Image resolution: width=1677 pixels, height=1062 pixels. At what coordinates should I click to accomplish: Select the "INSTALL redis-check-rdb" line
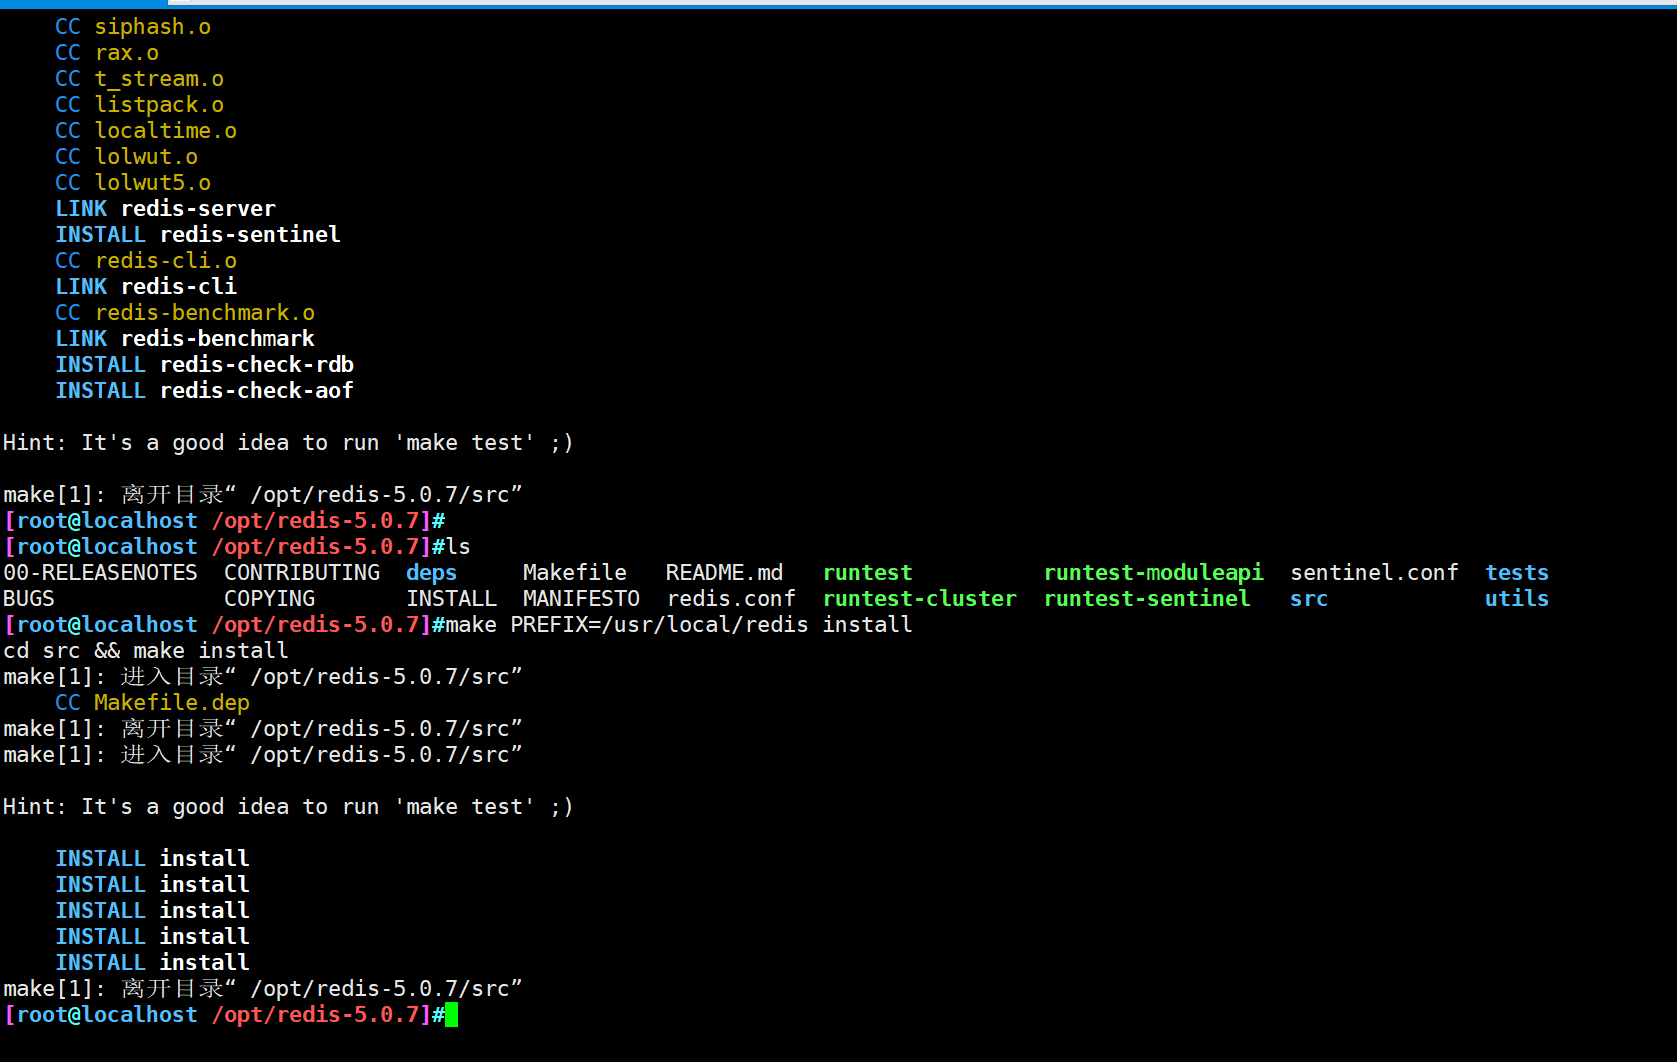pyautogui.click(x=205, y=365)
